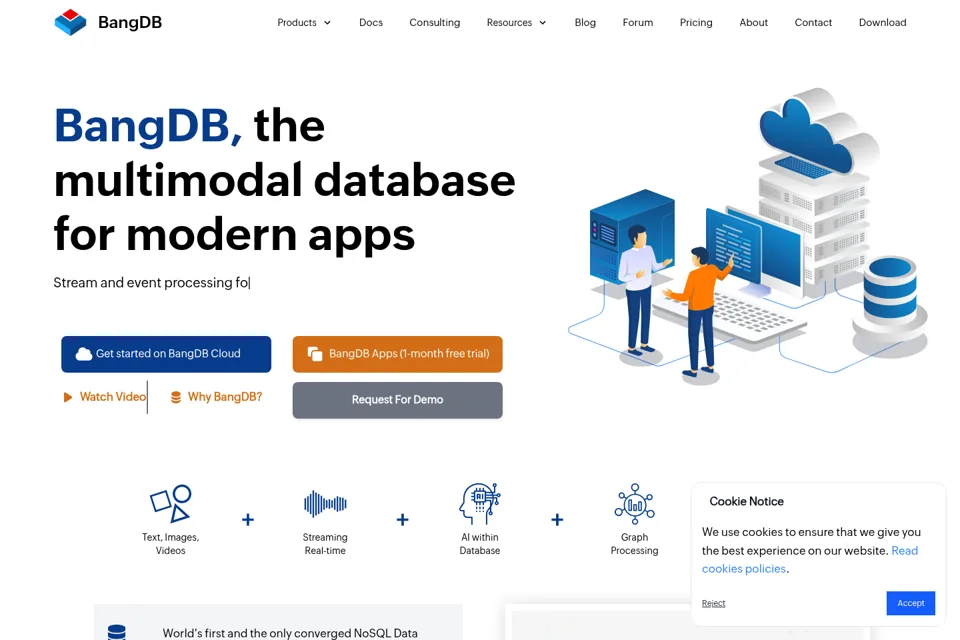Start the BangDB Apps 1-month free trial
The image size is (960, 640).
(397, 354)
